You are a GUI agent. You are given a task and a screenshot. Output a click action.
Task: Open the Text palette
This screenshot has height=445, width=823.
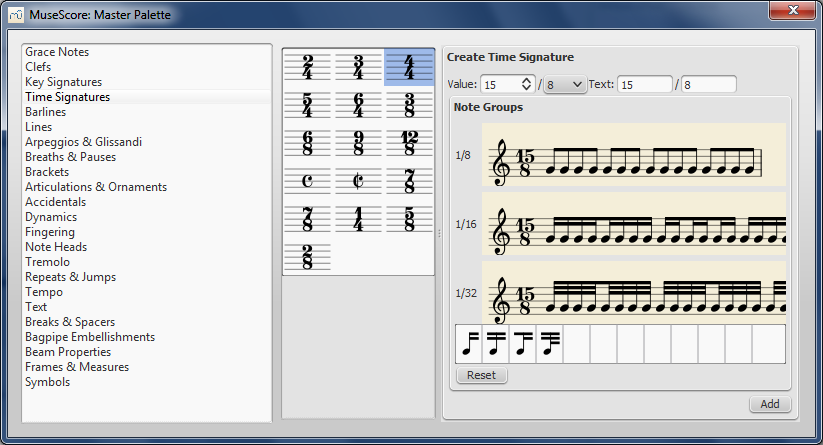(x=36, y=307)
